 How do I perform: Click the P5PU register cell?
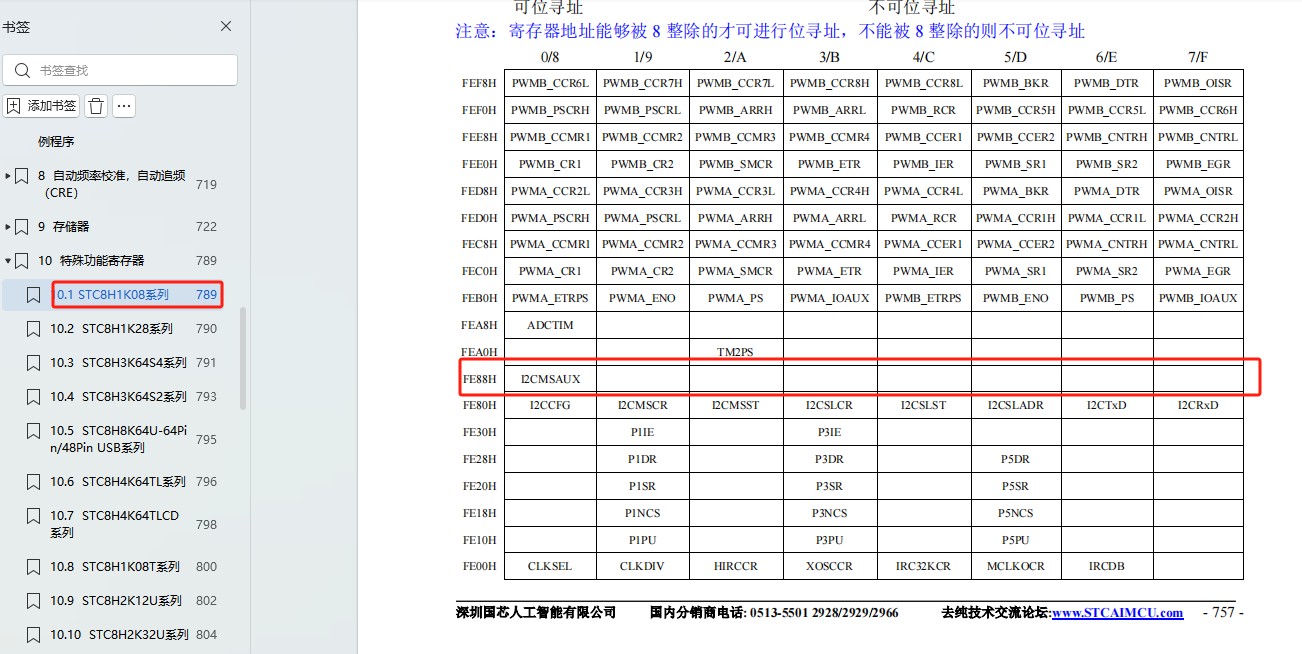click(x=1016, y=540)
